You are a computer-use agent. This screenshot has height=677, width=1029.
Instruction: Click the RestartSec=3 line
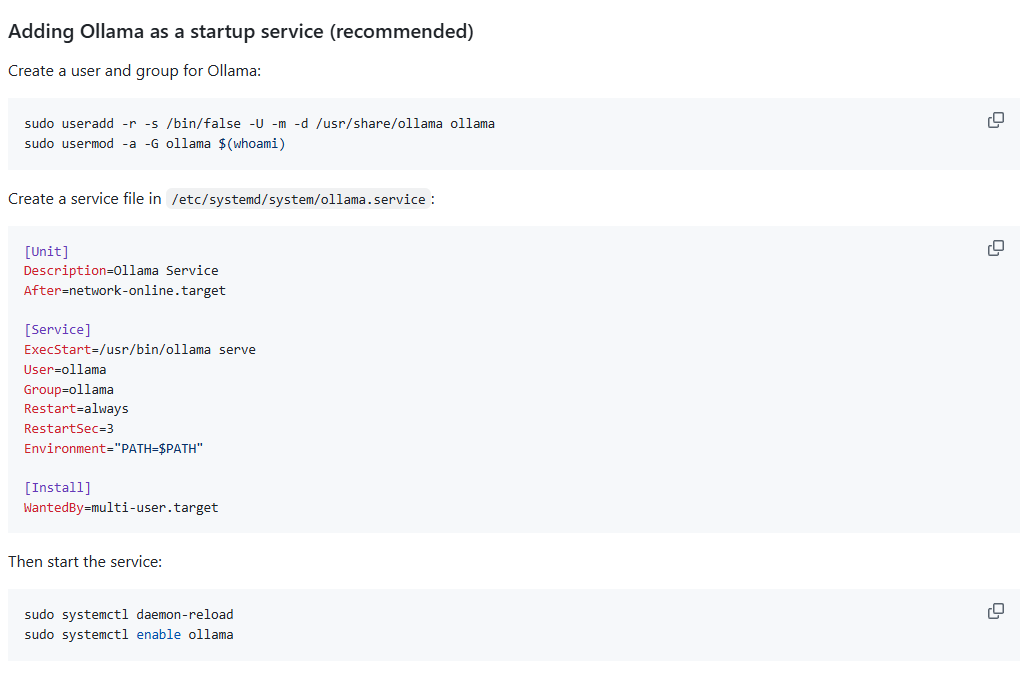click(x=69, y=428)
